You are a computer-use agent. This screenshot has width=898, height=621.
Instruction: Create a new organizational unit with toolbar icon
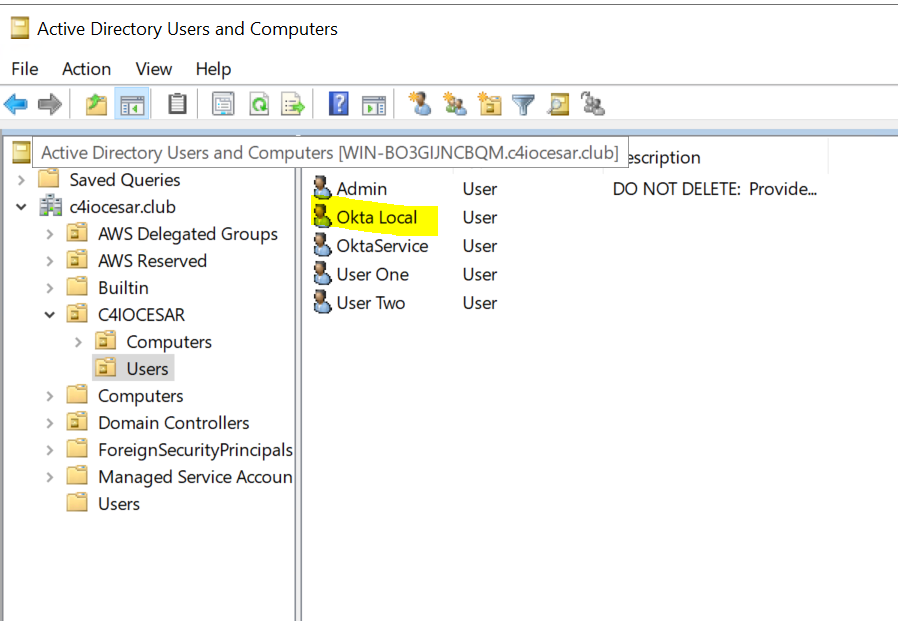[490, 104]
